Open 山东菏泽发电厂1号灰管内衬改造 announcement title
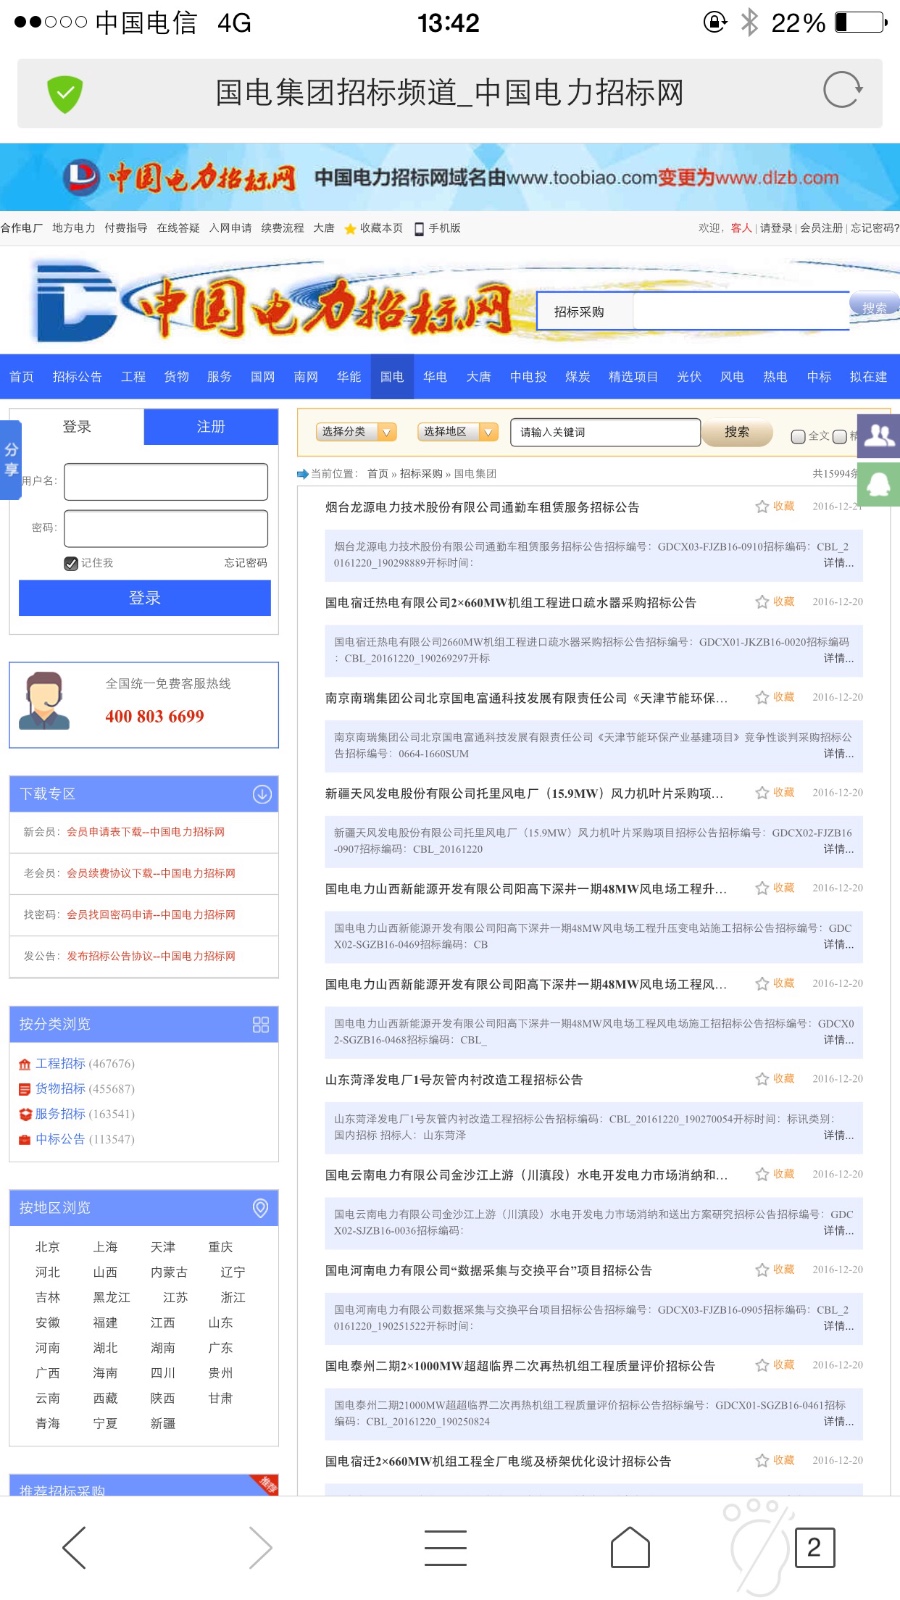Viewport: 900px width, 1600px height. [454, 1080]
